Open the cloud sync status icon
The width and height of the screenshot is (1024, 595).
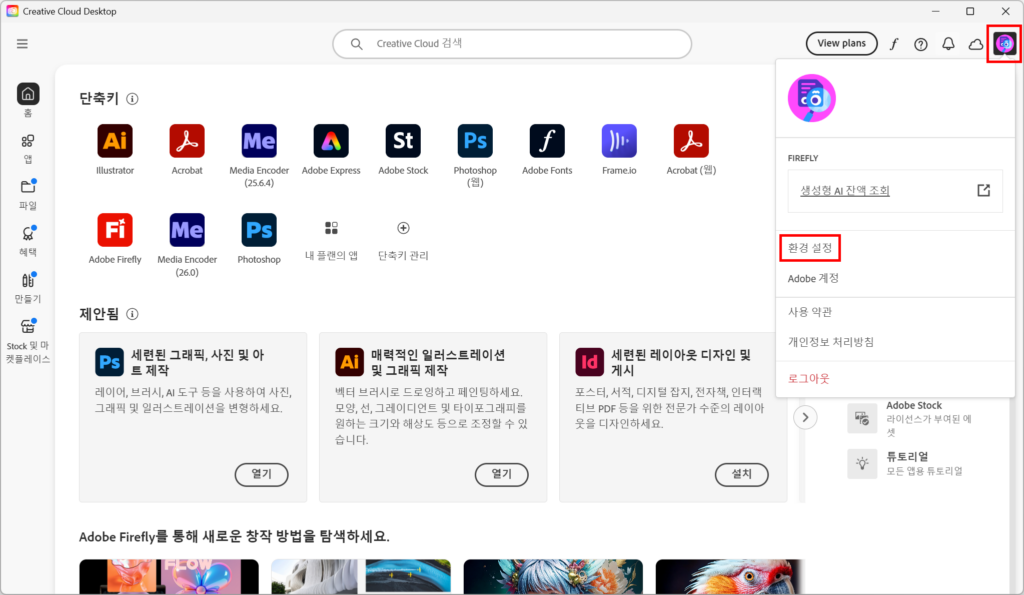coord(976,44)
